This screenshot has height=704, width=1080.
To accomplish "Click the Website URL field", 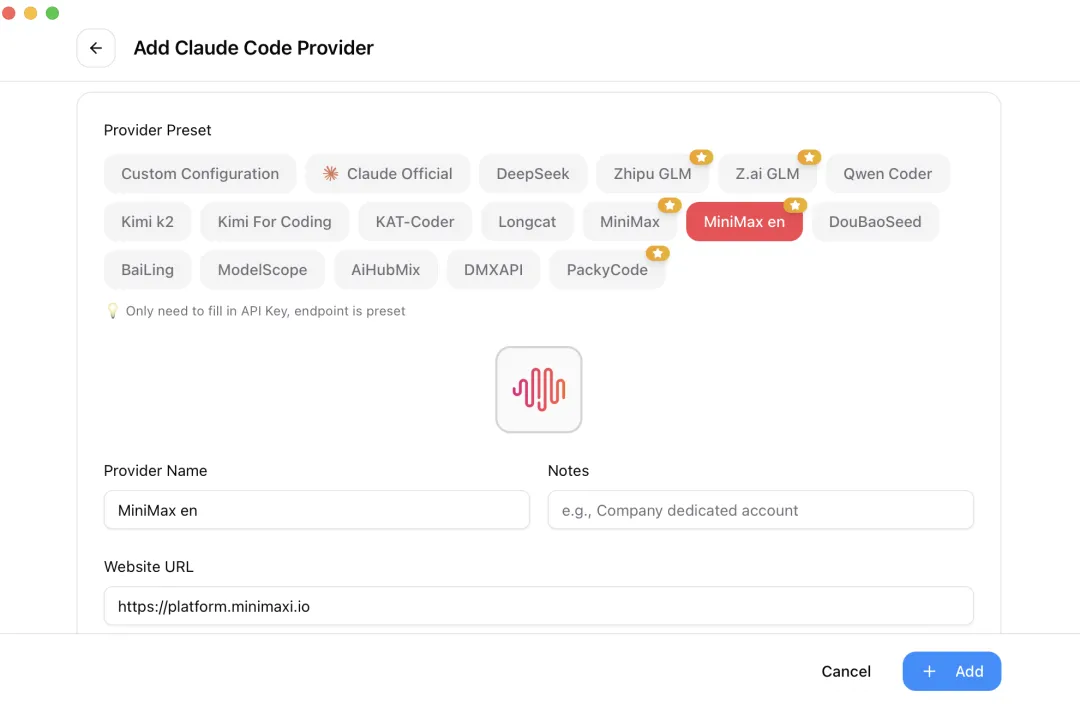I will [538, 606].
